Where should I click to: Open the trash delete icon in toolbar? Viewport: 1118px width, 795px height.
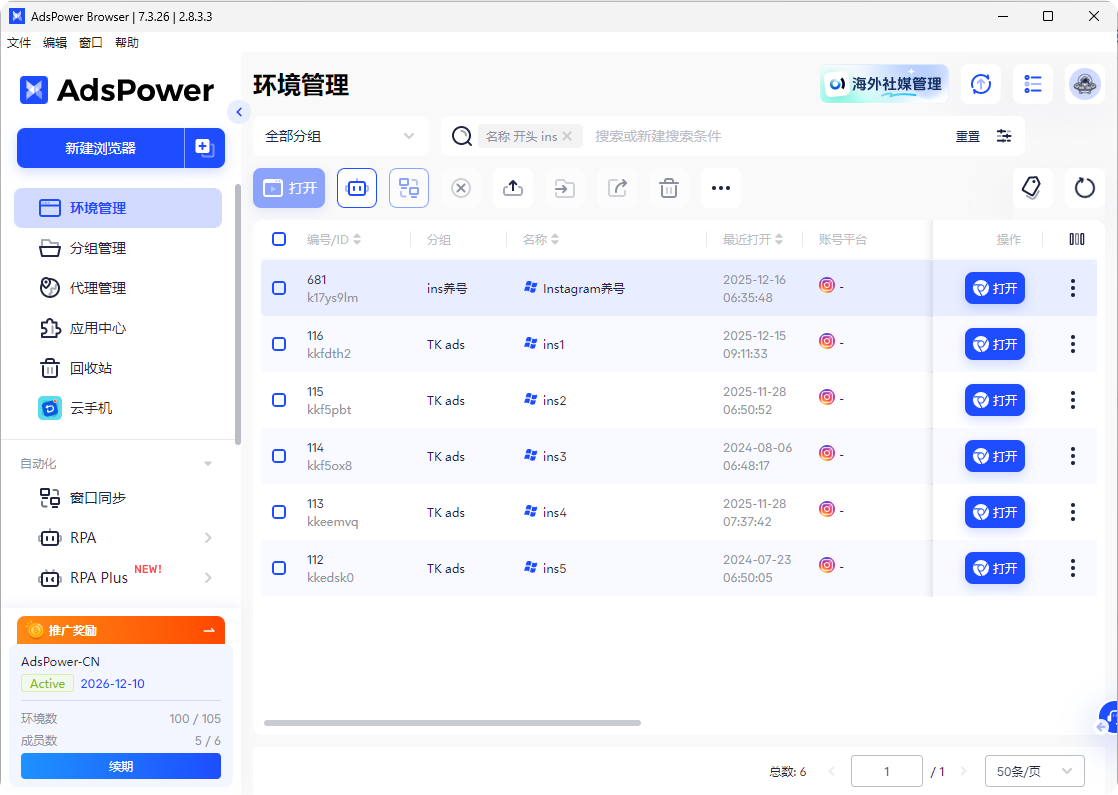pos(669,188)
